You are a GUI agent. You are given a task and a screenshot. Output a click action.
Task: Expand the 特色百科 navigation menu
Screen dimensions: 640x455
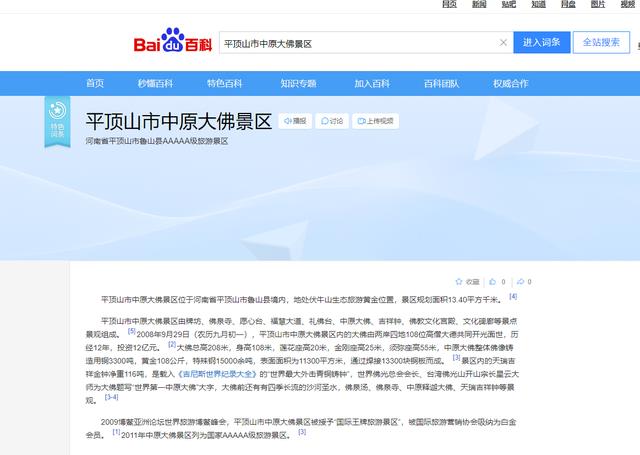[x=225, y=83]
